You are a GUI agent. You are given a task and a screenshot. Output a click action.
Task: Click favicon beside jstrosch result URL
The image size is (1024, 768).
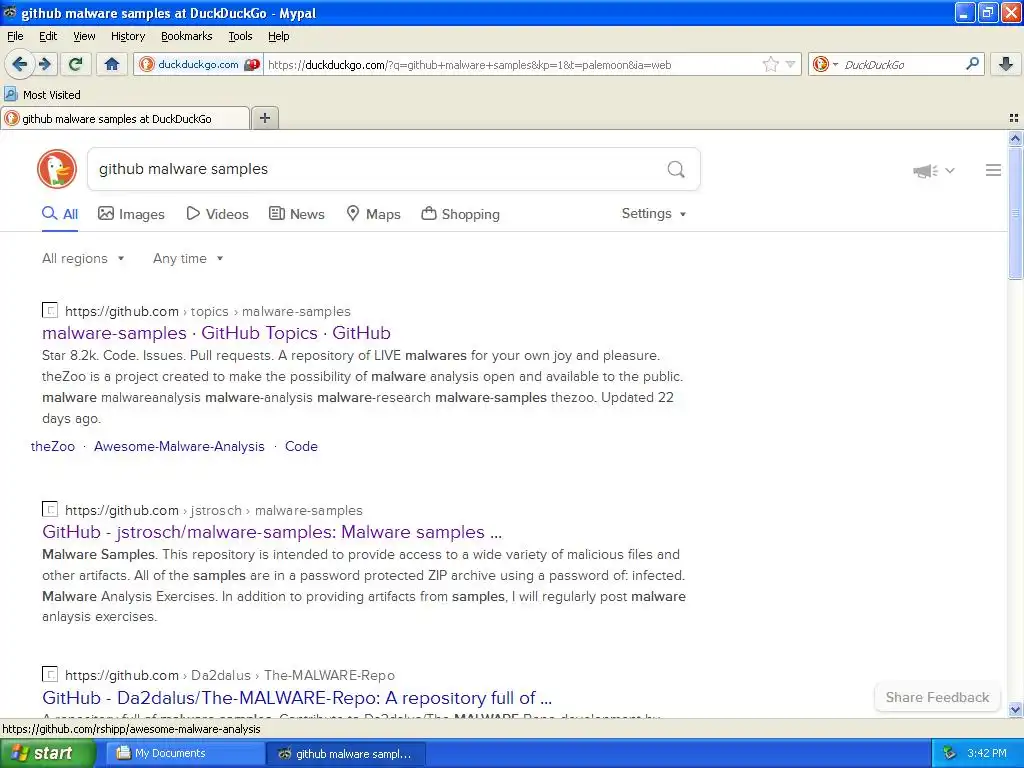coord(50,509)
